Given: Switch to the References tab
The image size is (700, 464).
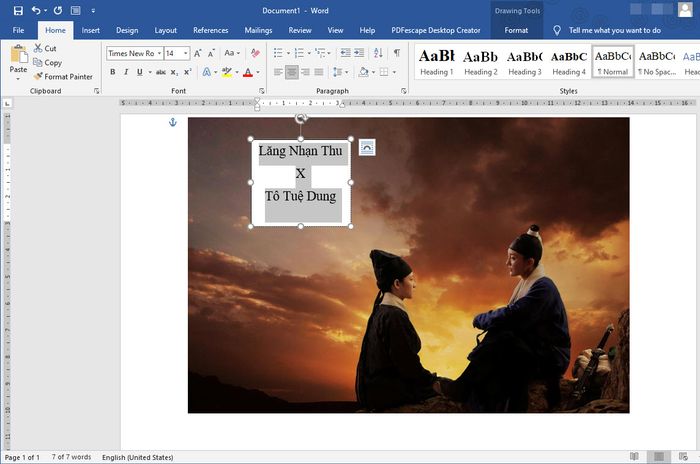Looking at the screenshot, I should [x=211, y=30].
